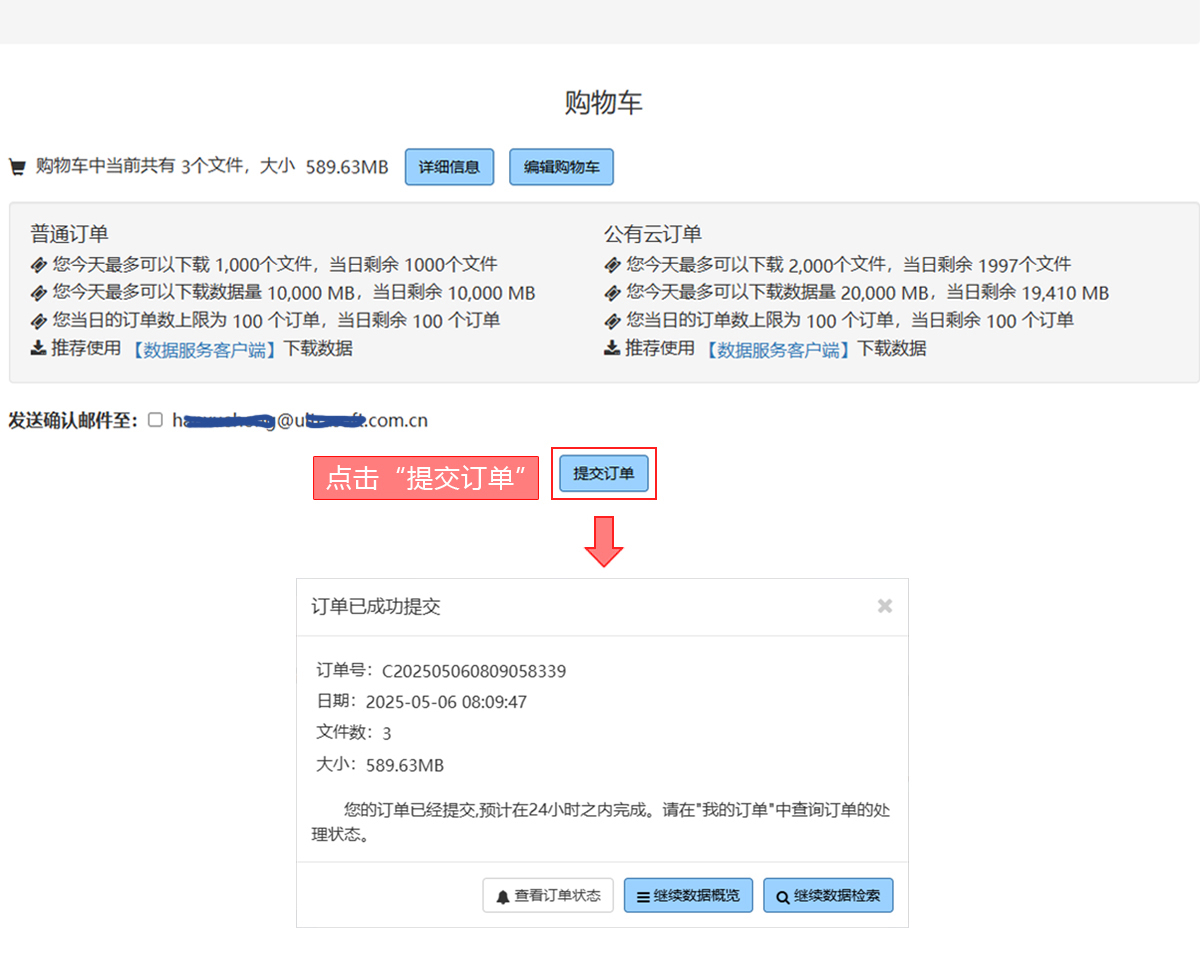1200x969 pixels.
Task: Click ticket icon beside 普通订单 10,000 MB limit
Action: (x=38, y=293)
